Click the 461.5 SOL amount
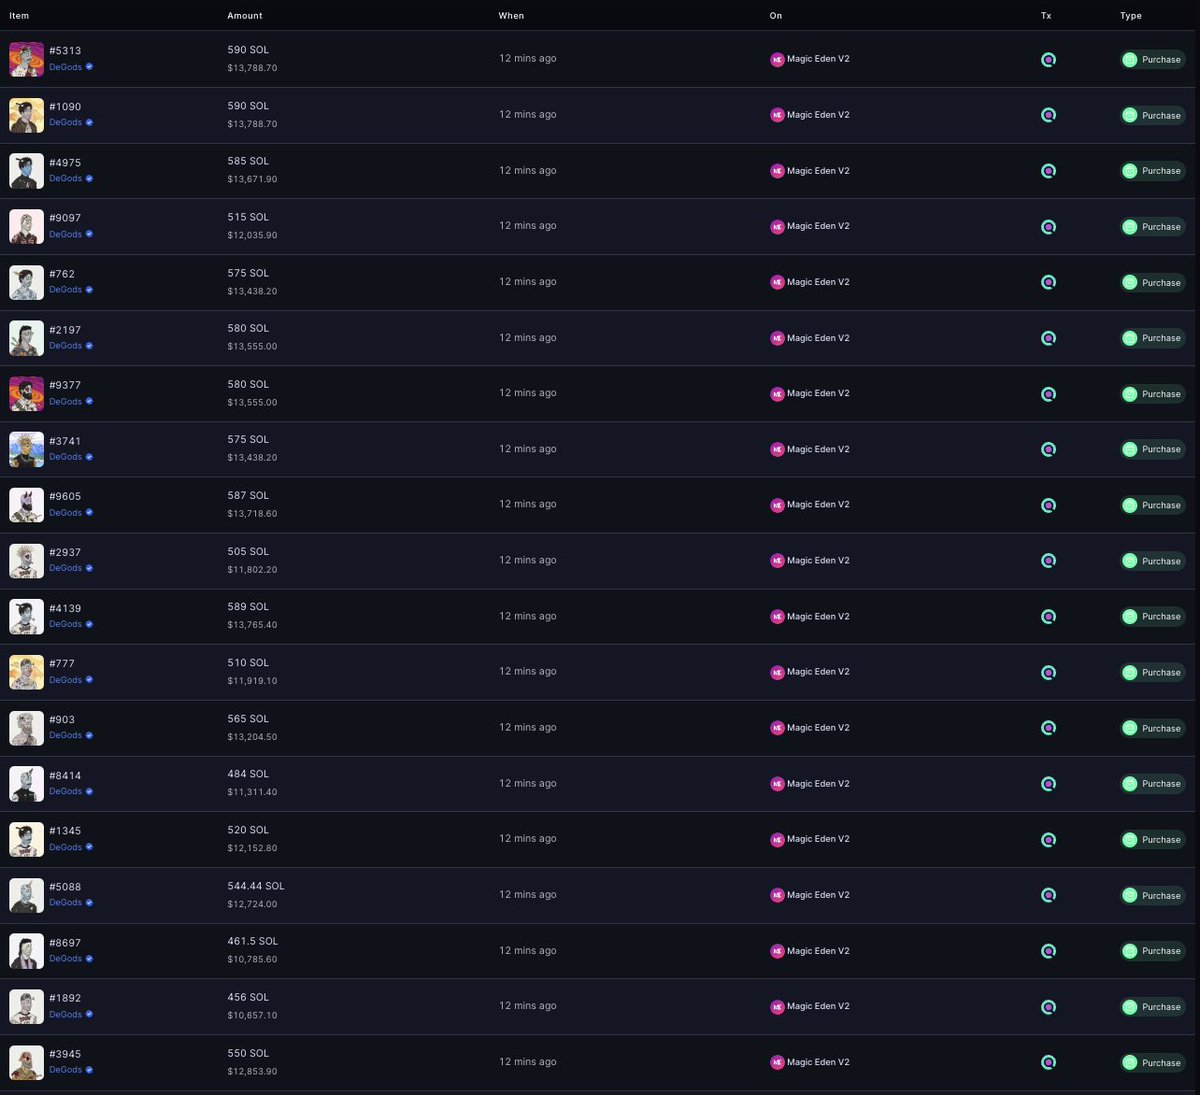Image resolution: width=1200 pixels, height=1095 pixels. click(253, 941)
